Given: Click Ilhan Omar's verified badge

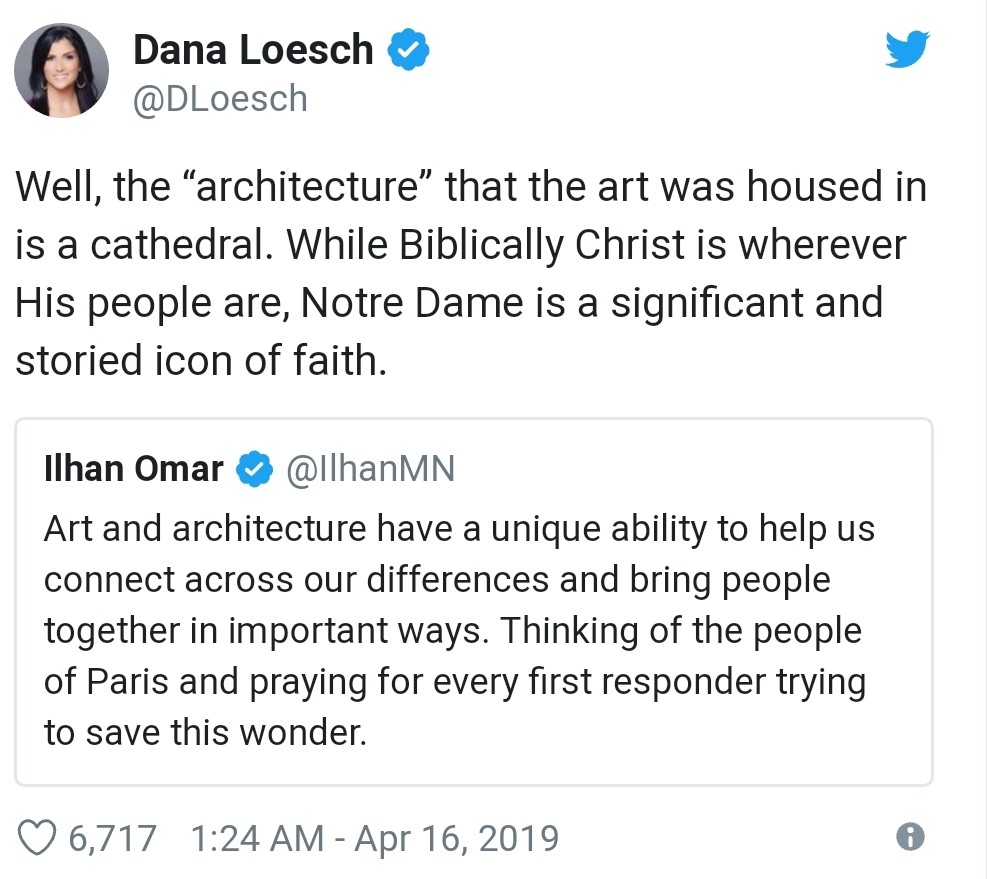Looking at the screenshot, I should (x=254, y=469).
